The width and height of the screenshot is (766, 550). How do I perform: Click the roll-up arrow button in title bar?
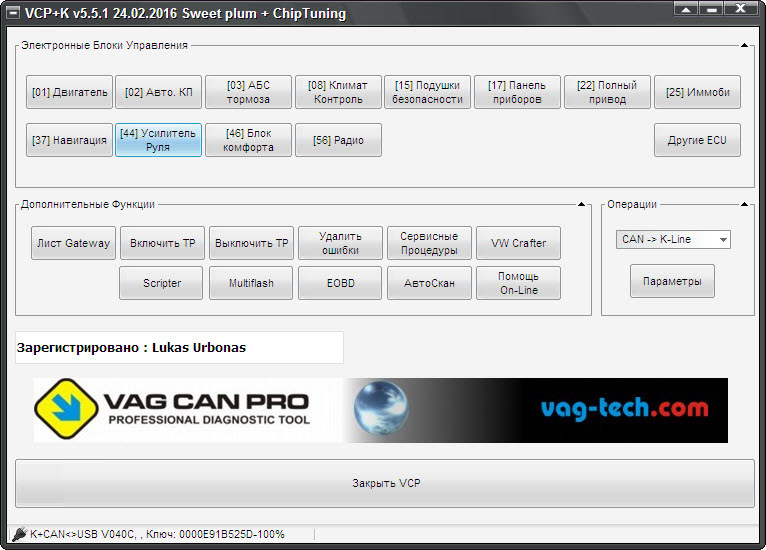pyautogui.click(x=686, y=8)
